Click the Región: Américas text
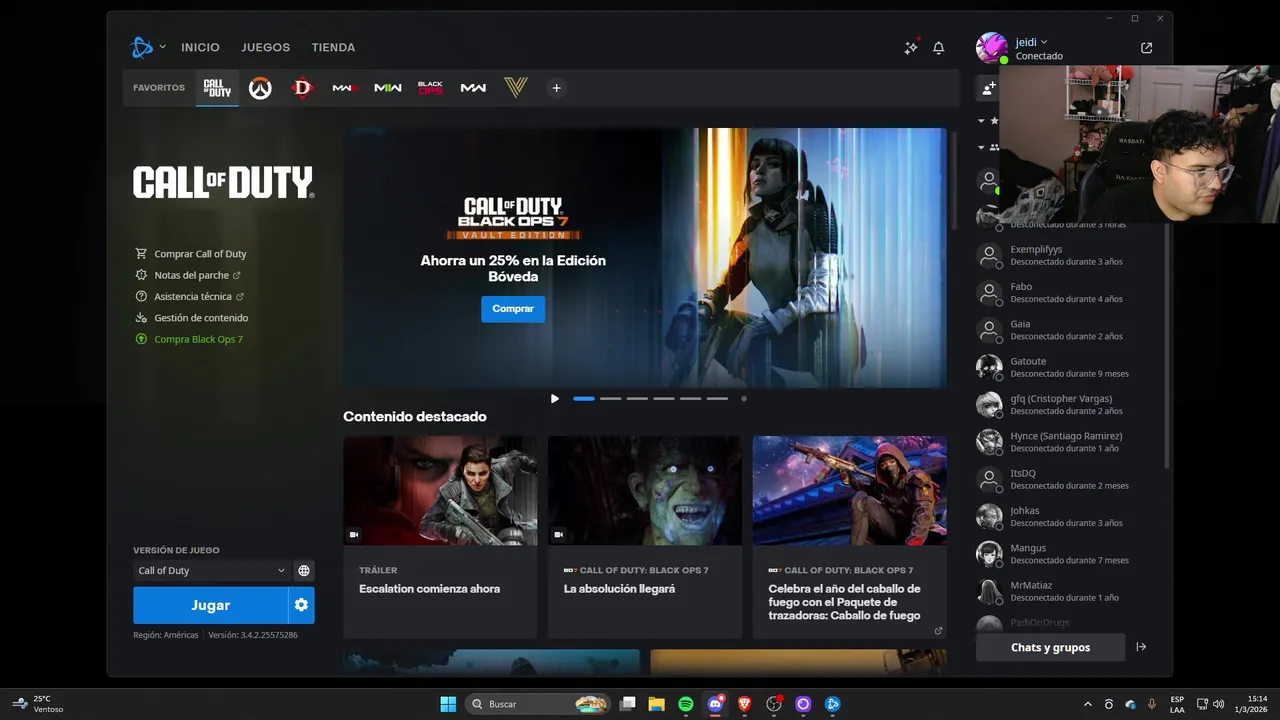This screenshot has width=1280, height=720. (166, 635)
